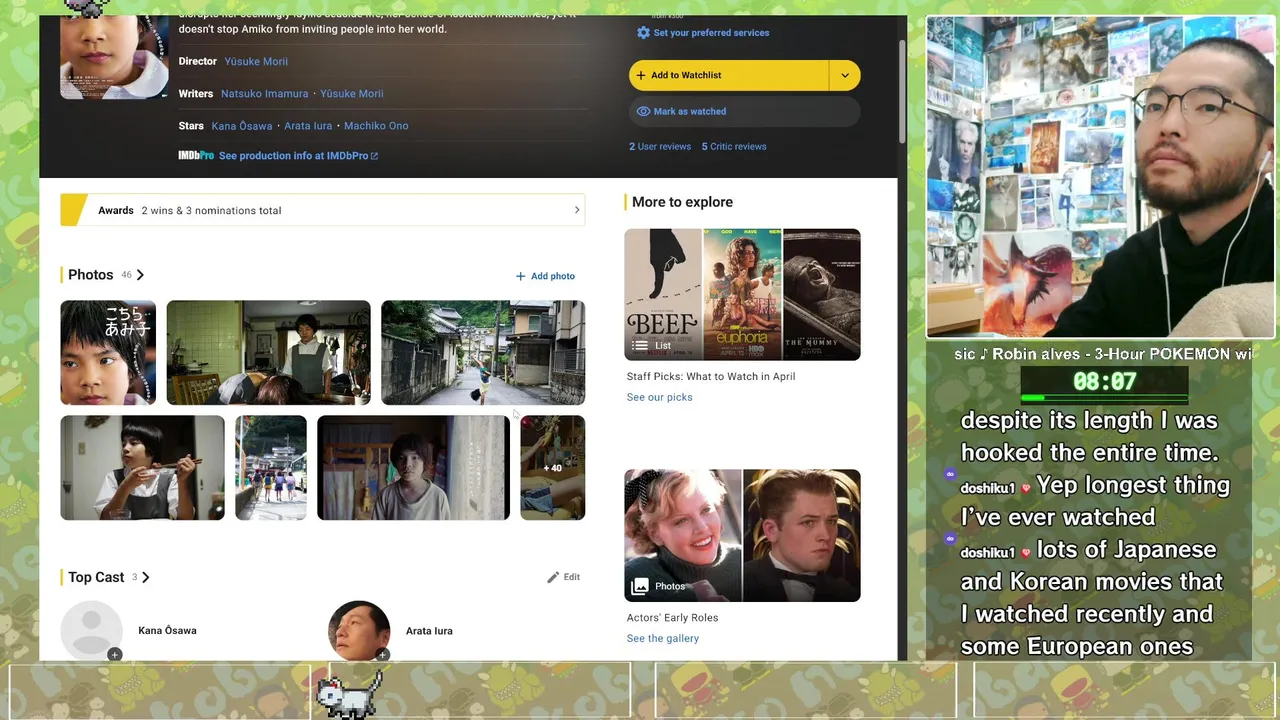This screenshot has height=720, width=1280.
Task: Click Kana Ōsawa placeholder avatar
Action: (91, 630)
